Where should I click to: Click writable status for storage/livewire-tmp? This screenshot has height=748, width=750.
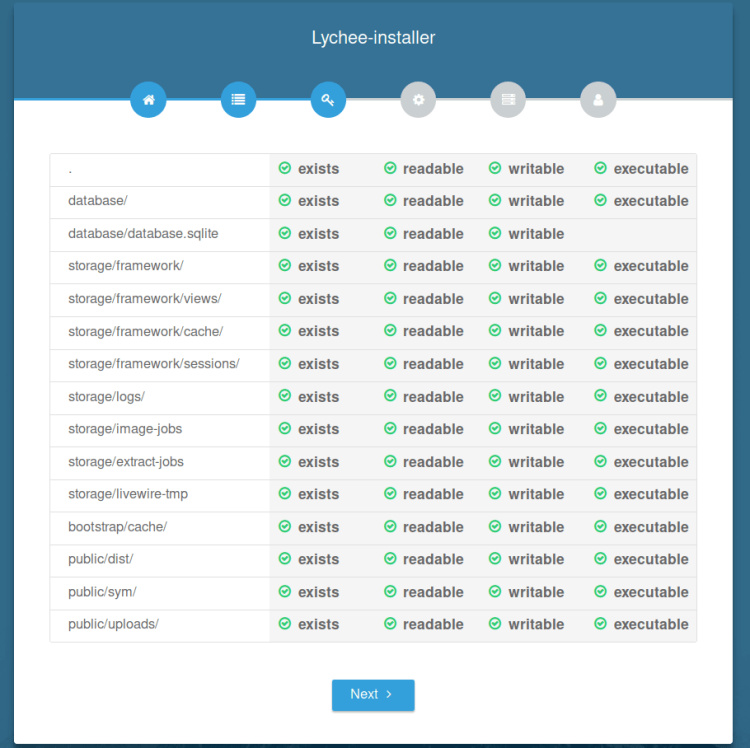click(x=535, y=494)
